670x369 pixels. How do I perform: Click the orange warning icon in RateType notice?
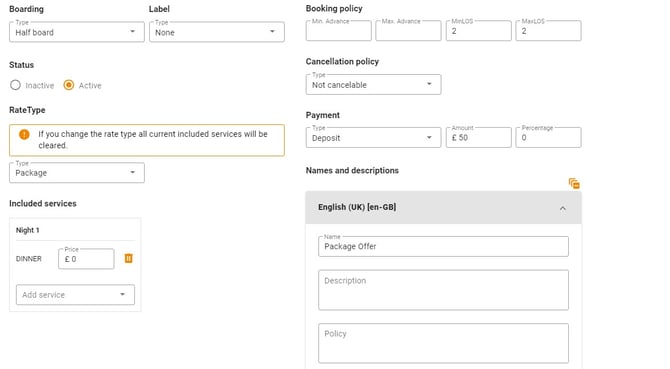(24, 135)
